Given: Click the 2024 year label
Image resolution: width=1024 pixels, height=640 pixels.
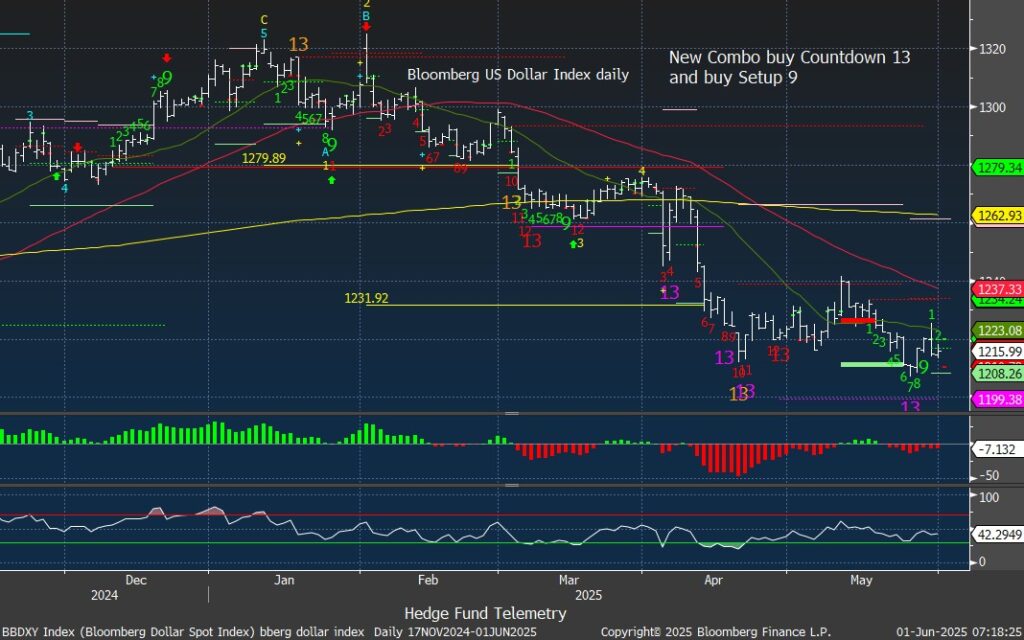Looking at the screenshot, I should [x=104, y=596].
